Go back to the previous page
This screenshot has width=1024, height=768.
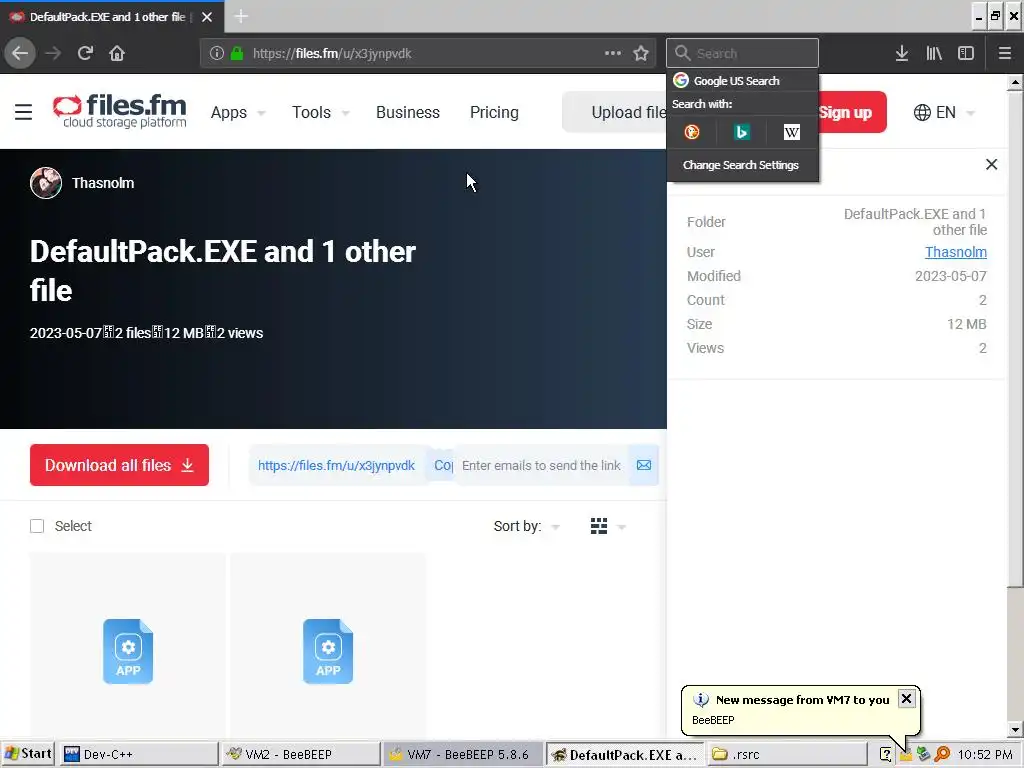click(20, 53)
